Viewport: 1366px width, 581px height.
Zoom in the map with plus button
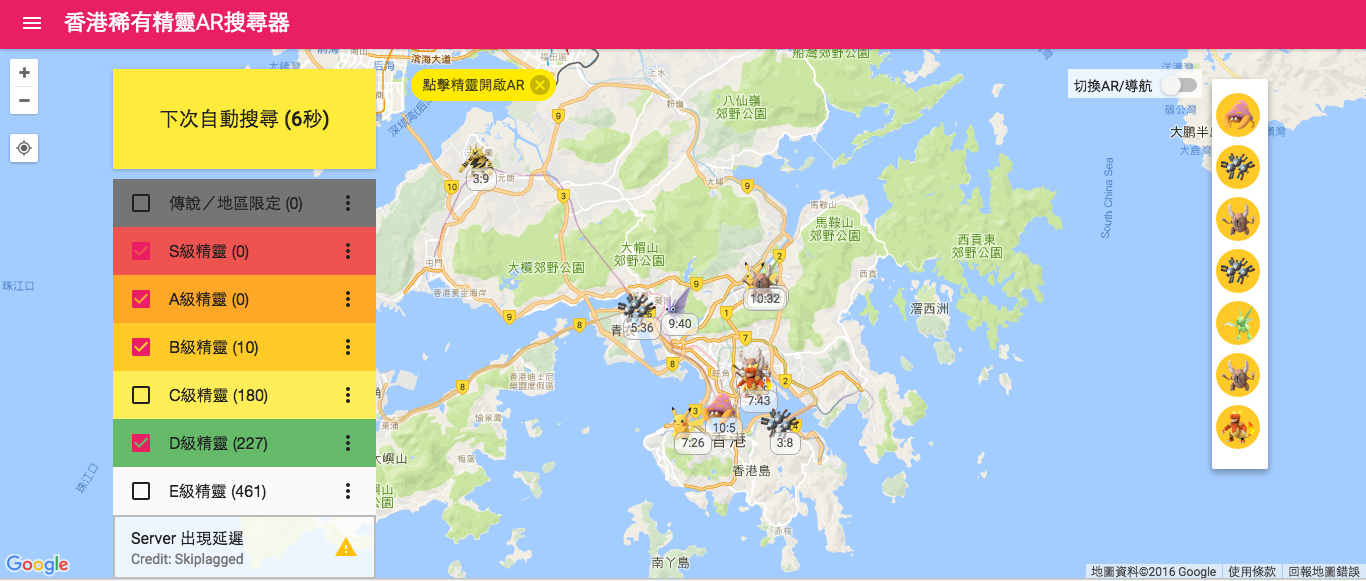coord(25,73)
